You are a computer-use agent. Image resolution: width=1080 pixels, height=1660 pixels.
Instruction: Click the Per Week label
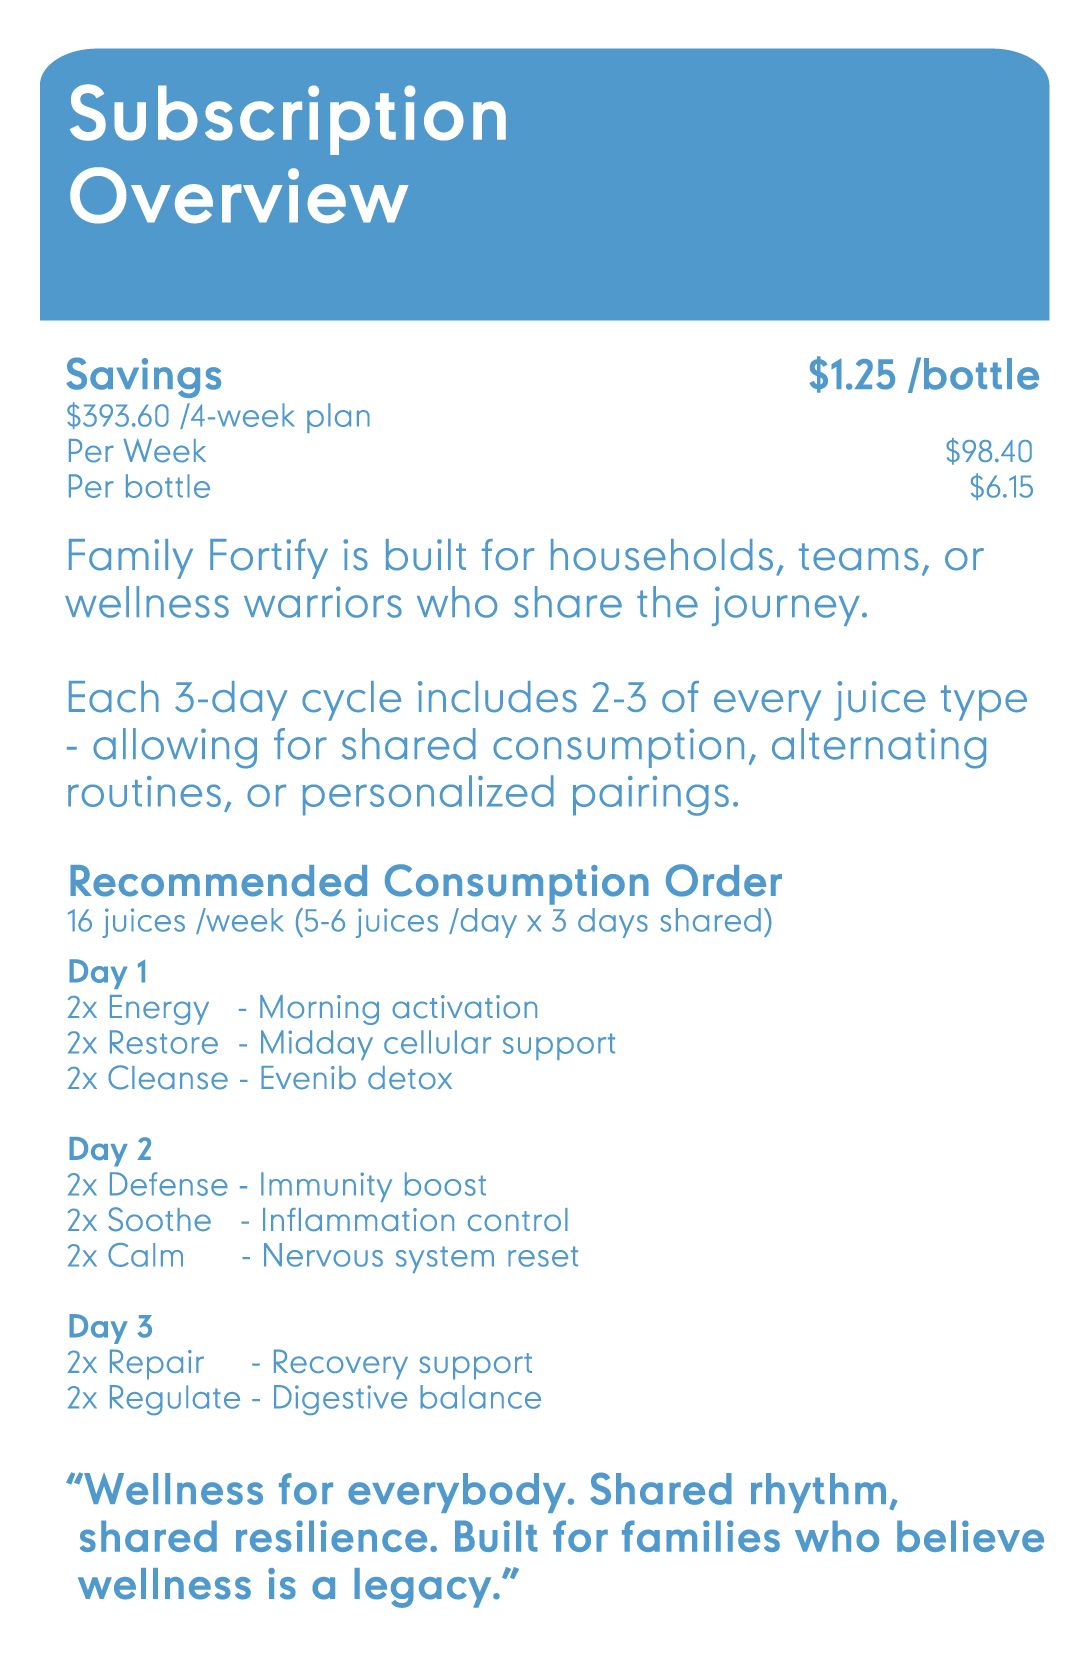pos(136,452)
